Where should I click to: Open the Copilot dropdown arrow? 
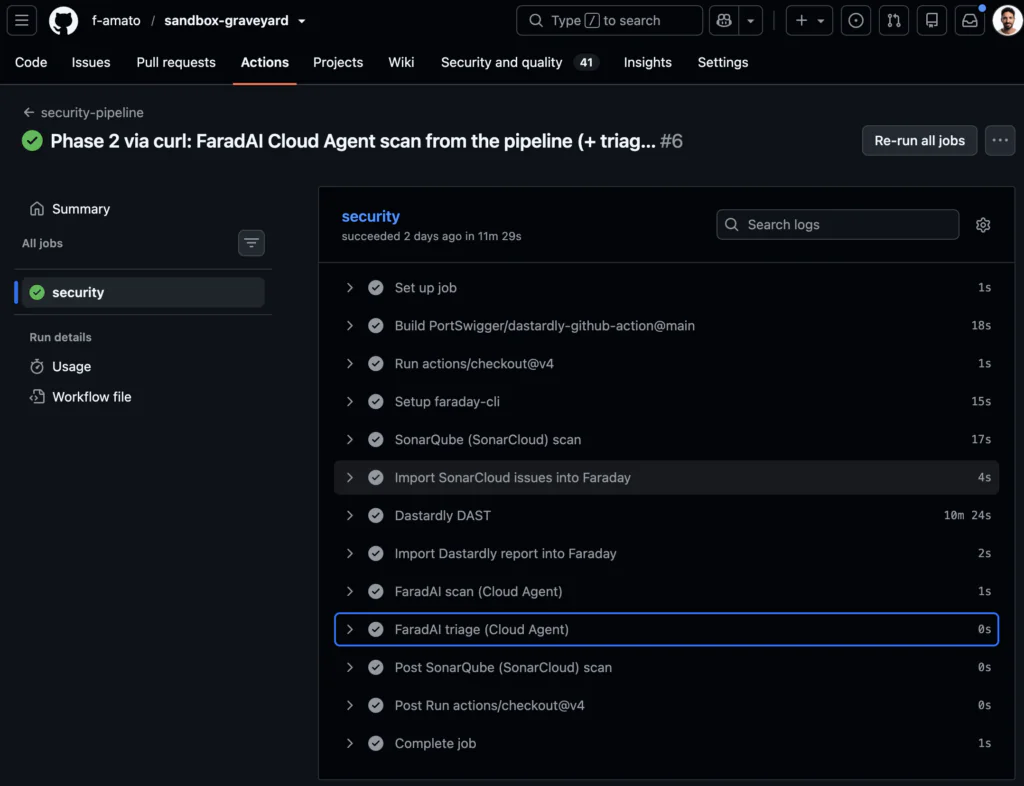[751, 21]
